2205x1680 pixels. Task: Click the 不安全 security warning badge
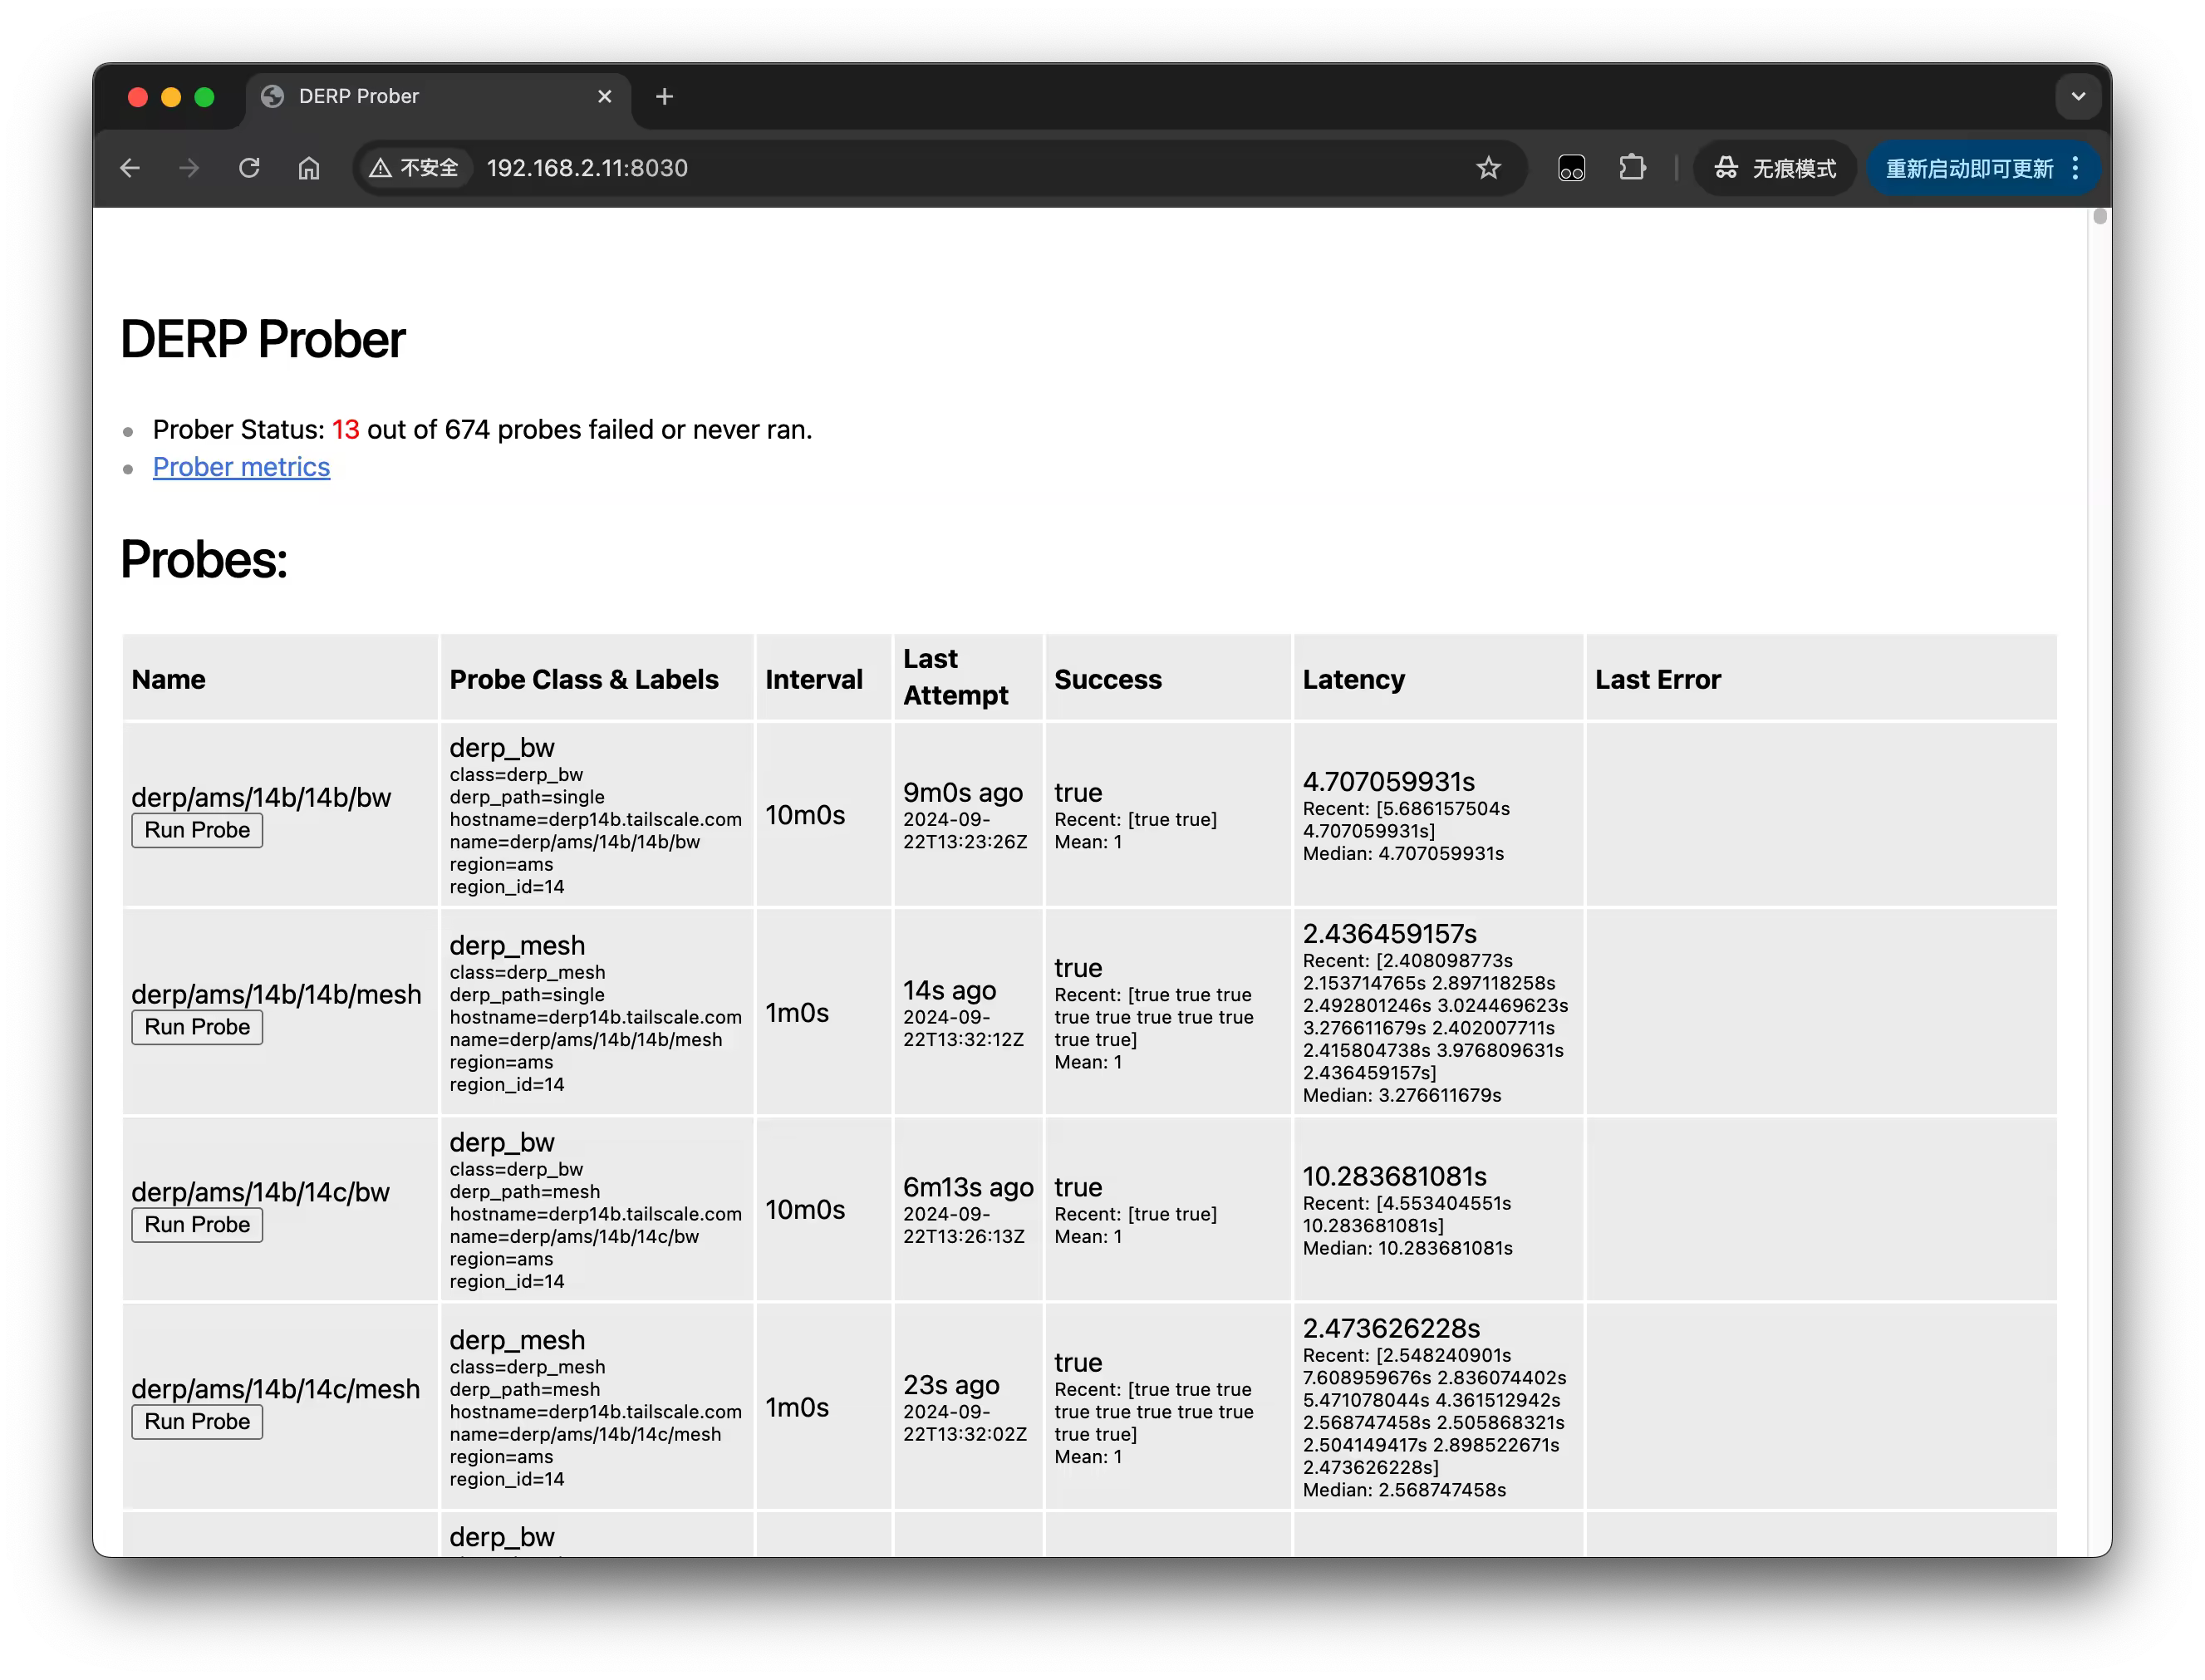coord(415,168)
